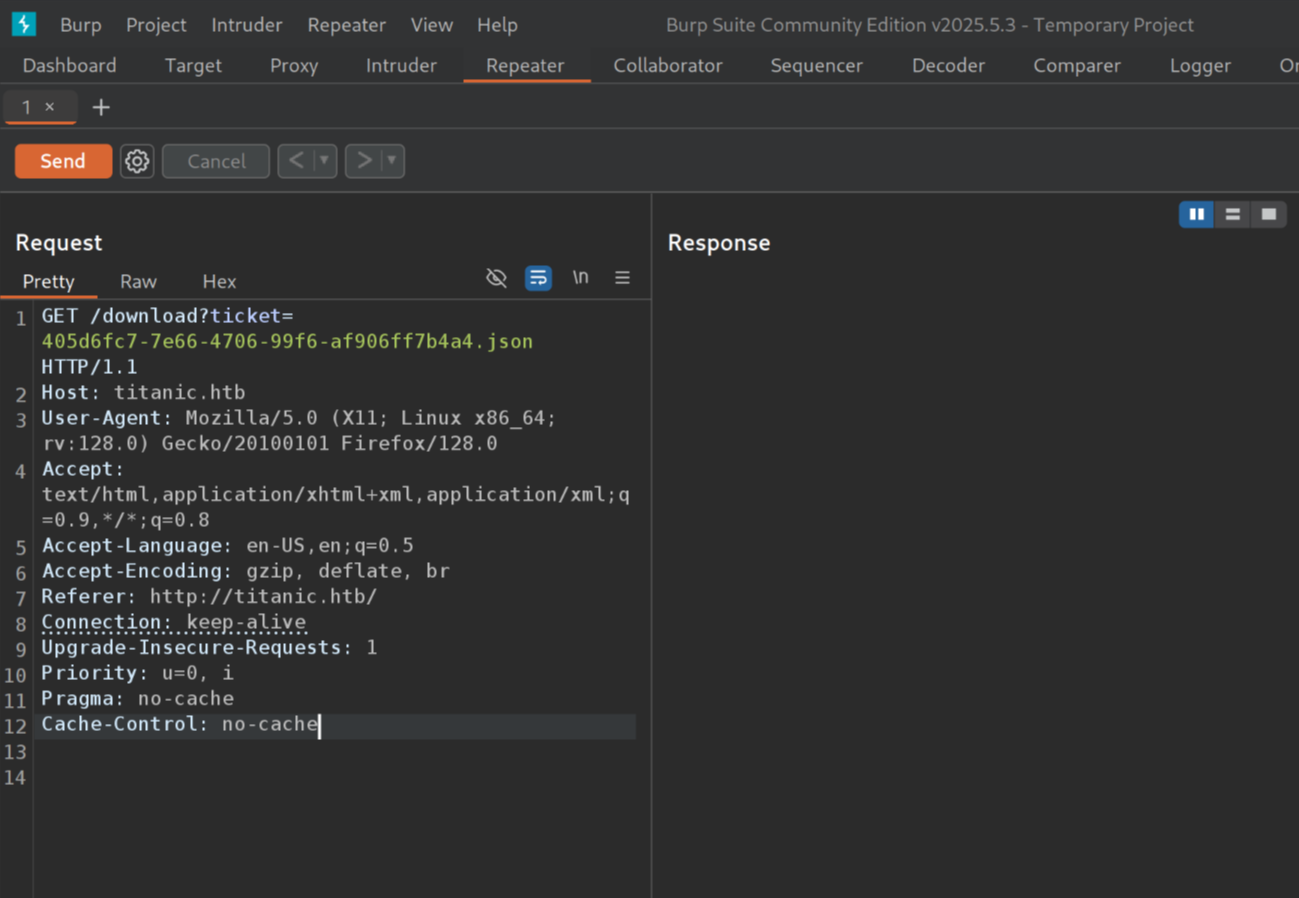Open the Burp menu
Screen dimensions: 1299x898
click(80, 25)
